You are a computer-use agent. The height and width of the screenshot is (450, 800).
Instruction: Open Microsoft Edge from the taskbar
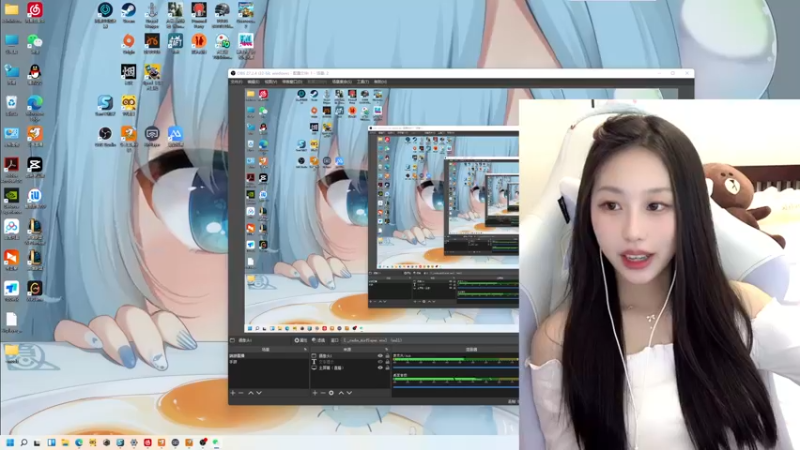pos(79,442)
